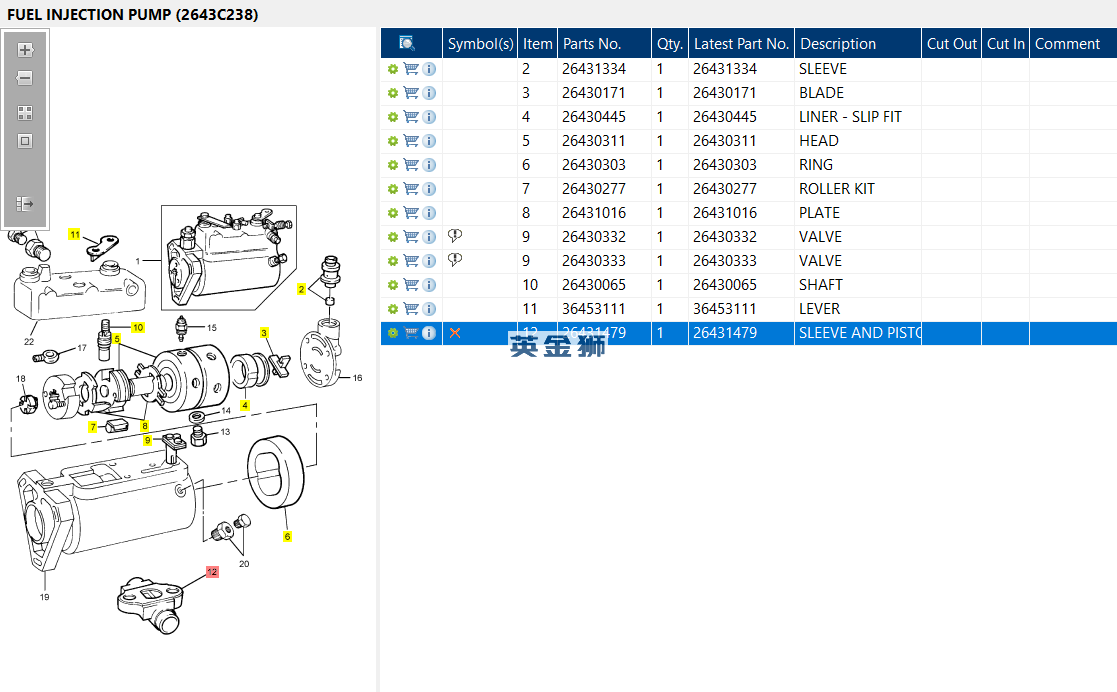Screen dimensions: 1117x692
Task: Click the four-squares grid view icon
Action: pos(25,113)
